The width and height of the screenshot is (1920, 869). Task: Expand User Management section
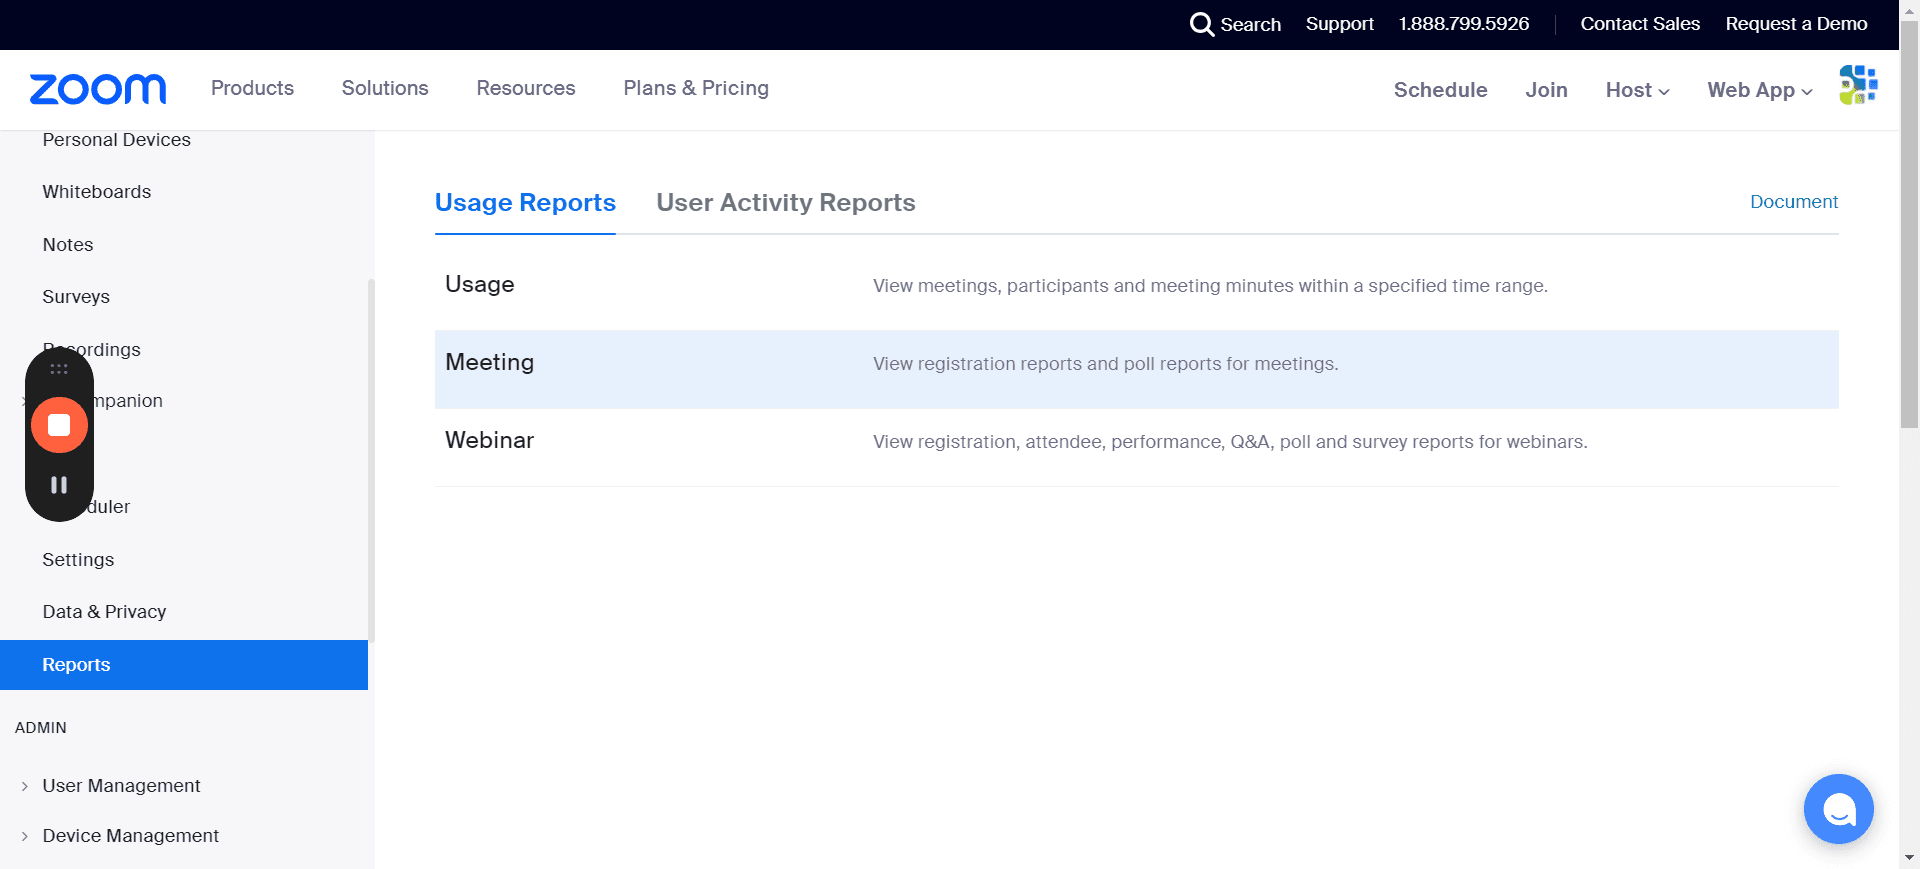[24, 786]
